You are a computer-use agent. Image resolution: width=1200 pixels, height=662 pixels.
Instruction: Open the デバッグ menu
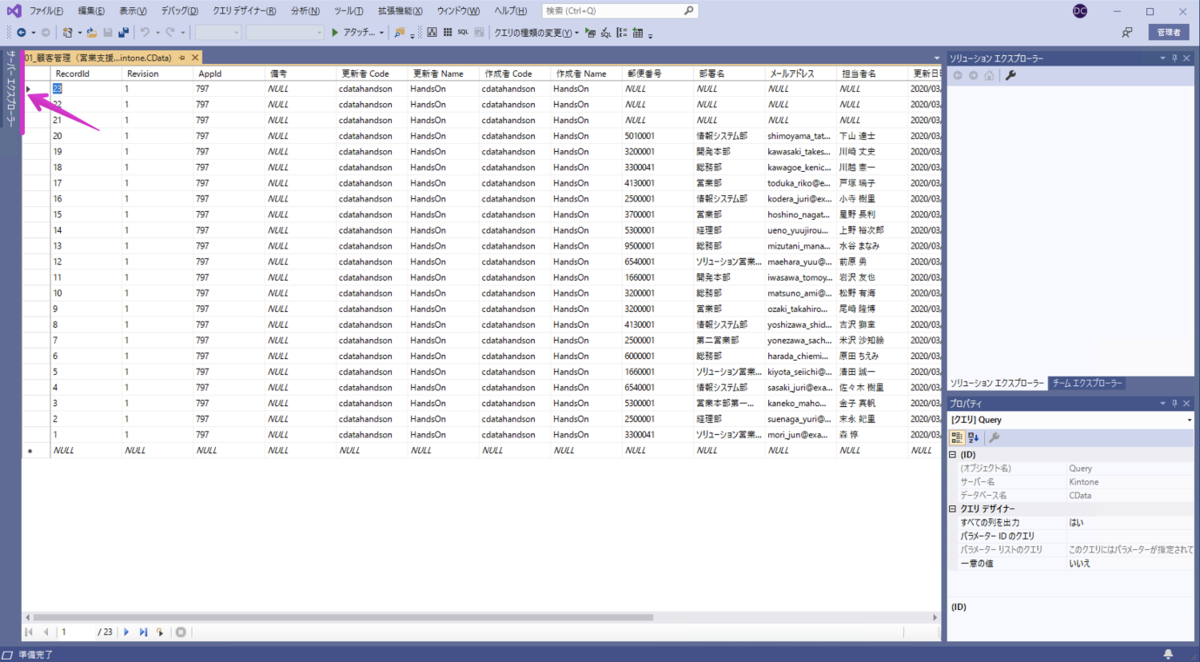(x=180, y=11)
